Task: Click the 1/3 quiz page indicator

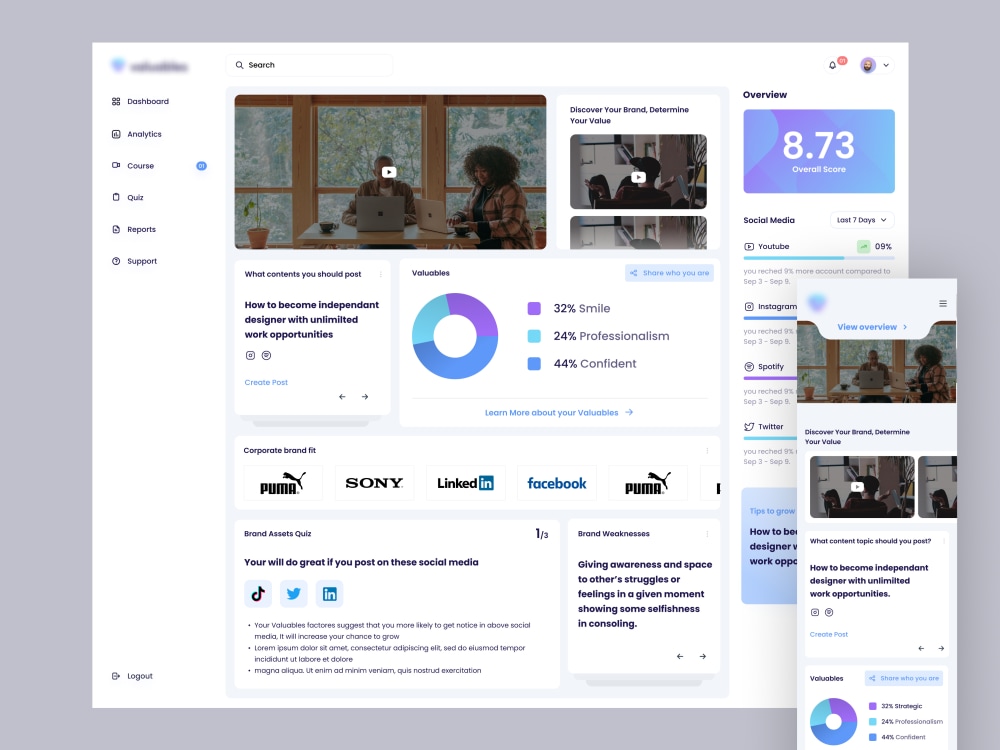Action: [541, 534]
